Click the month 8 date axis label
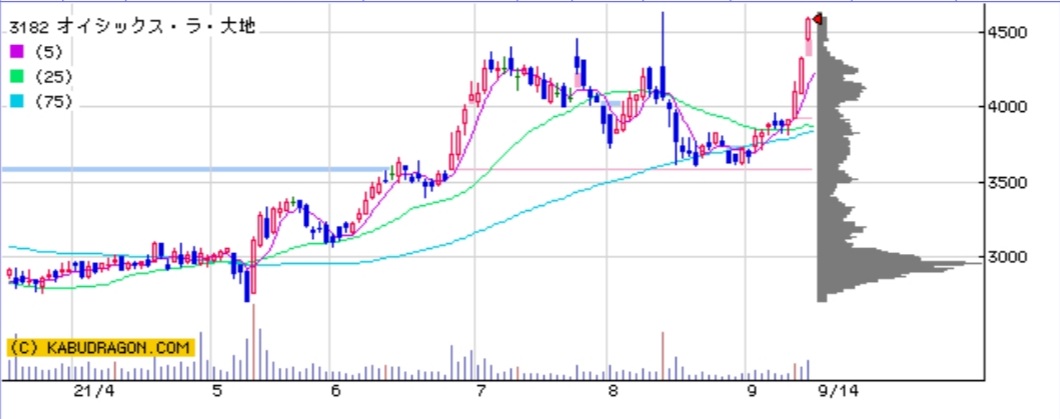1060x419 pixels. (613, 391)
